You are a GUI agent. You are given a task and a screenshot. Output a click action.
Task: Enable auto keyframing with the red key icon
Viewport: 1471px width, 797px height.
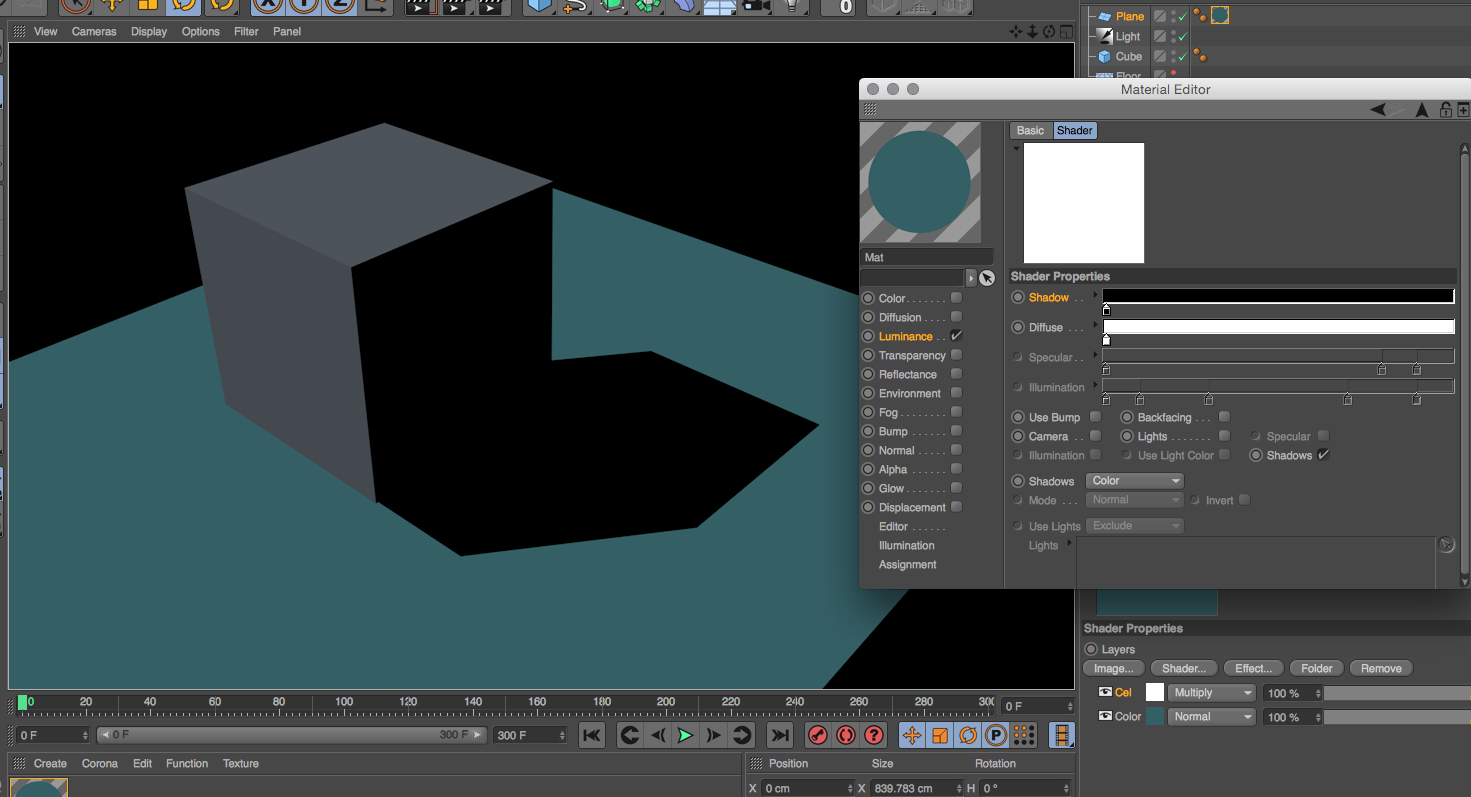coord(817,735)
